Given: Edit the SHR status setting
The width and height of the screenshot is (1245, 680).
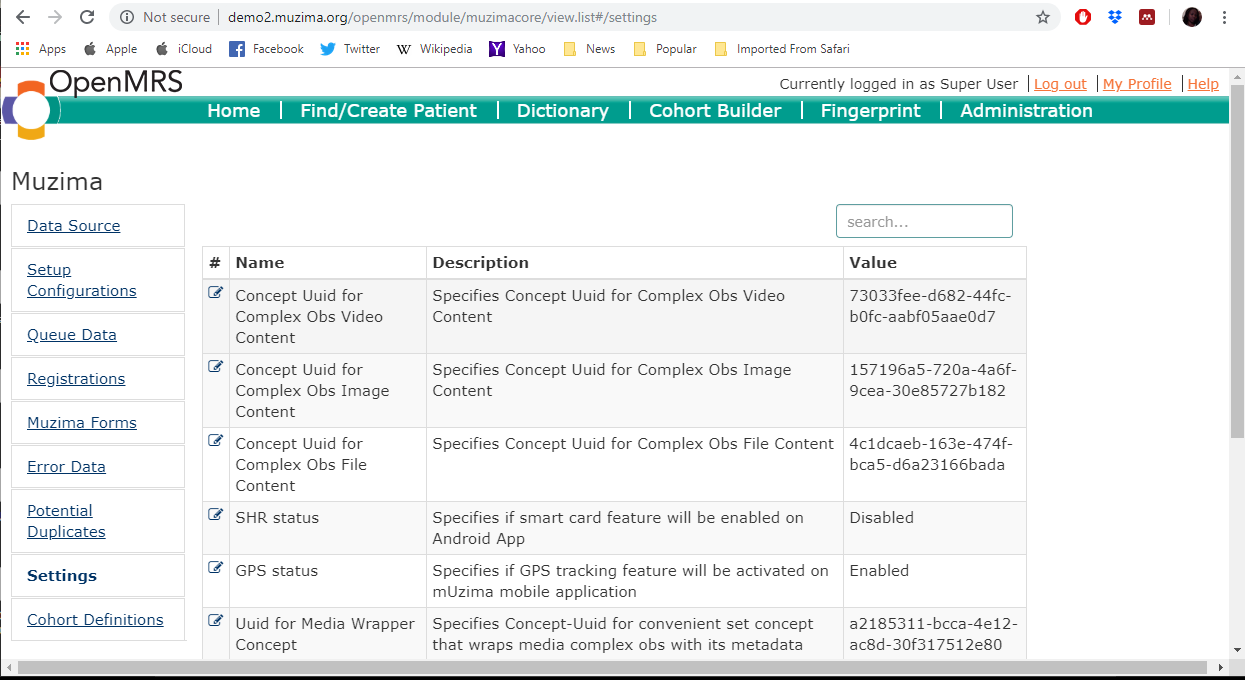Looking at the screenshot, I should click(215, 515).
